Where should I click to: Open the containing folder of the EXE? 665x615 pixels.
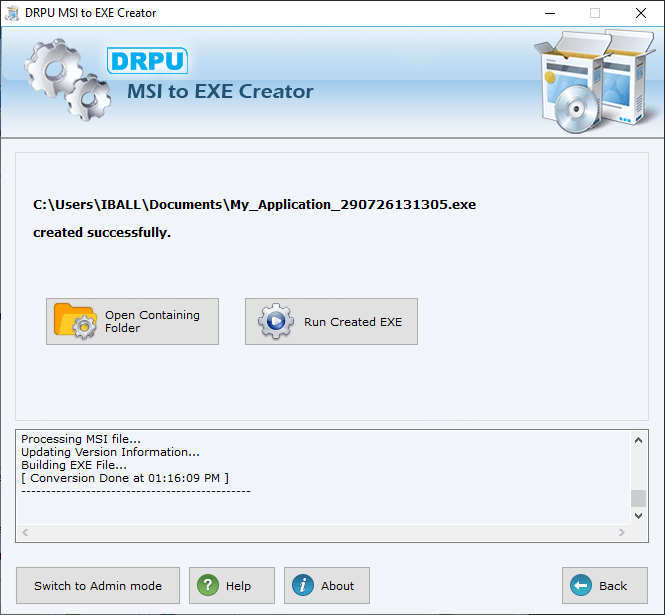tap(132, 321)
